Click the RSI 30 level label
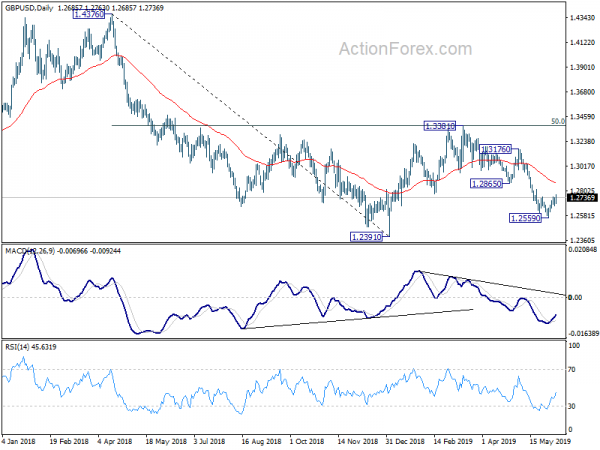 [x=572, y=406]
